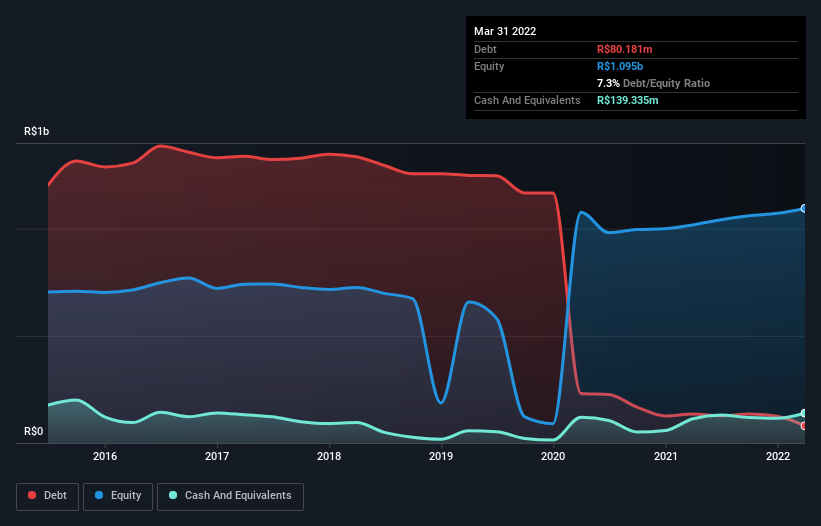Image resolution: width=821 pixels, height=526 pixels.
Task: Click the R$139.335m cash value
Action: click(x=628, y=100)
